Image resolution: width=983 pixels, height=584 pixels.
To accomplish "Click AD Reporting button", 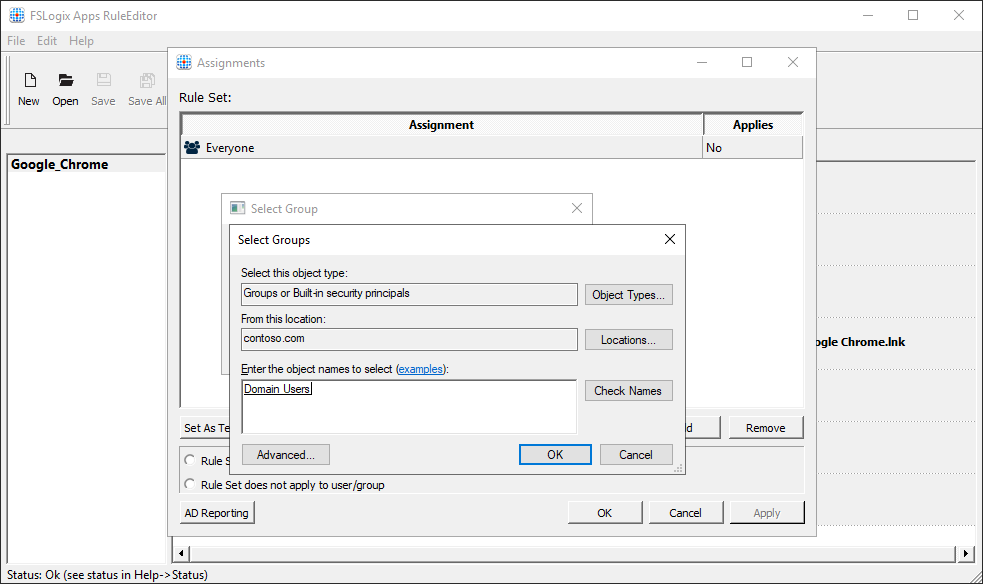I will [217, 513].
